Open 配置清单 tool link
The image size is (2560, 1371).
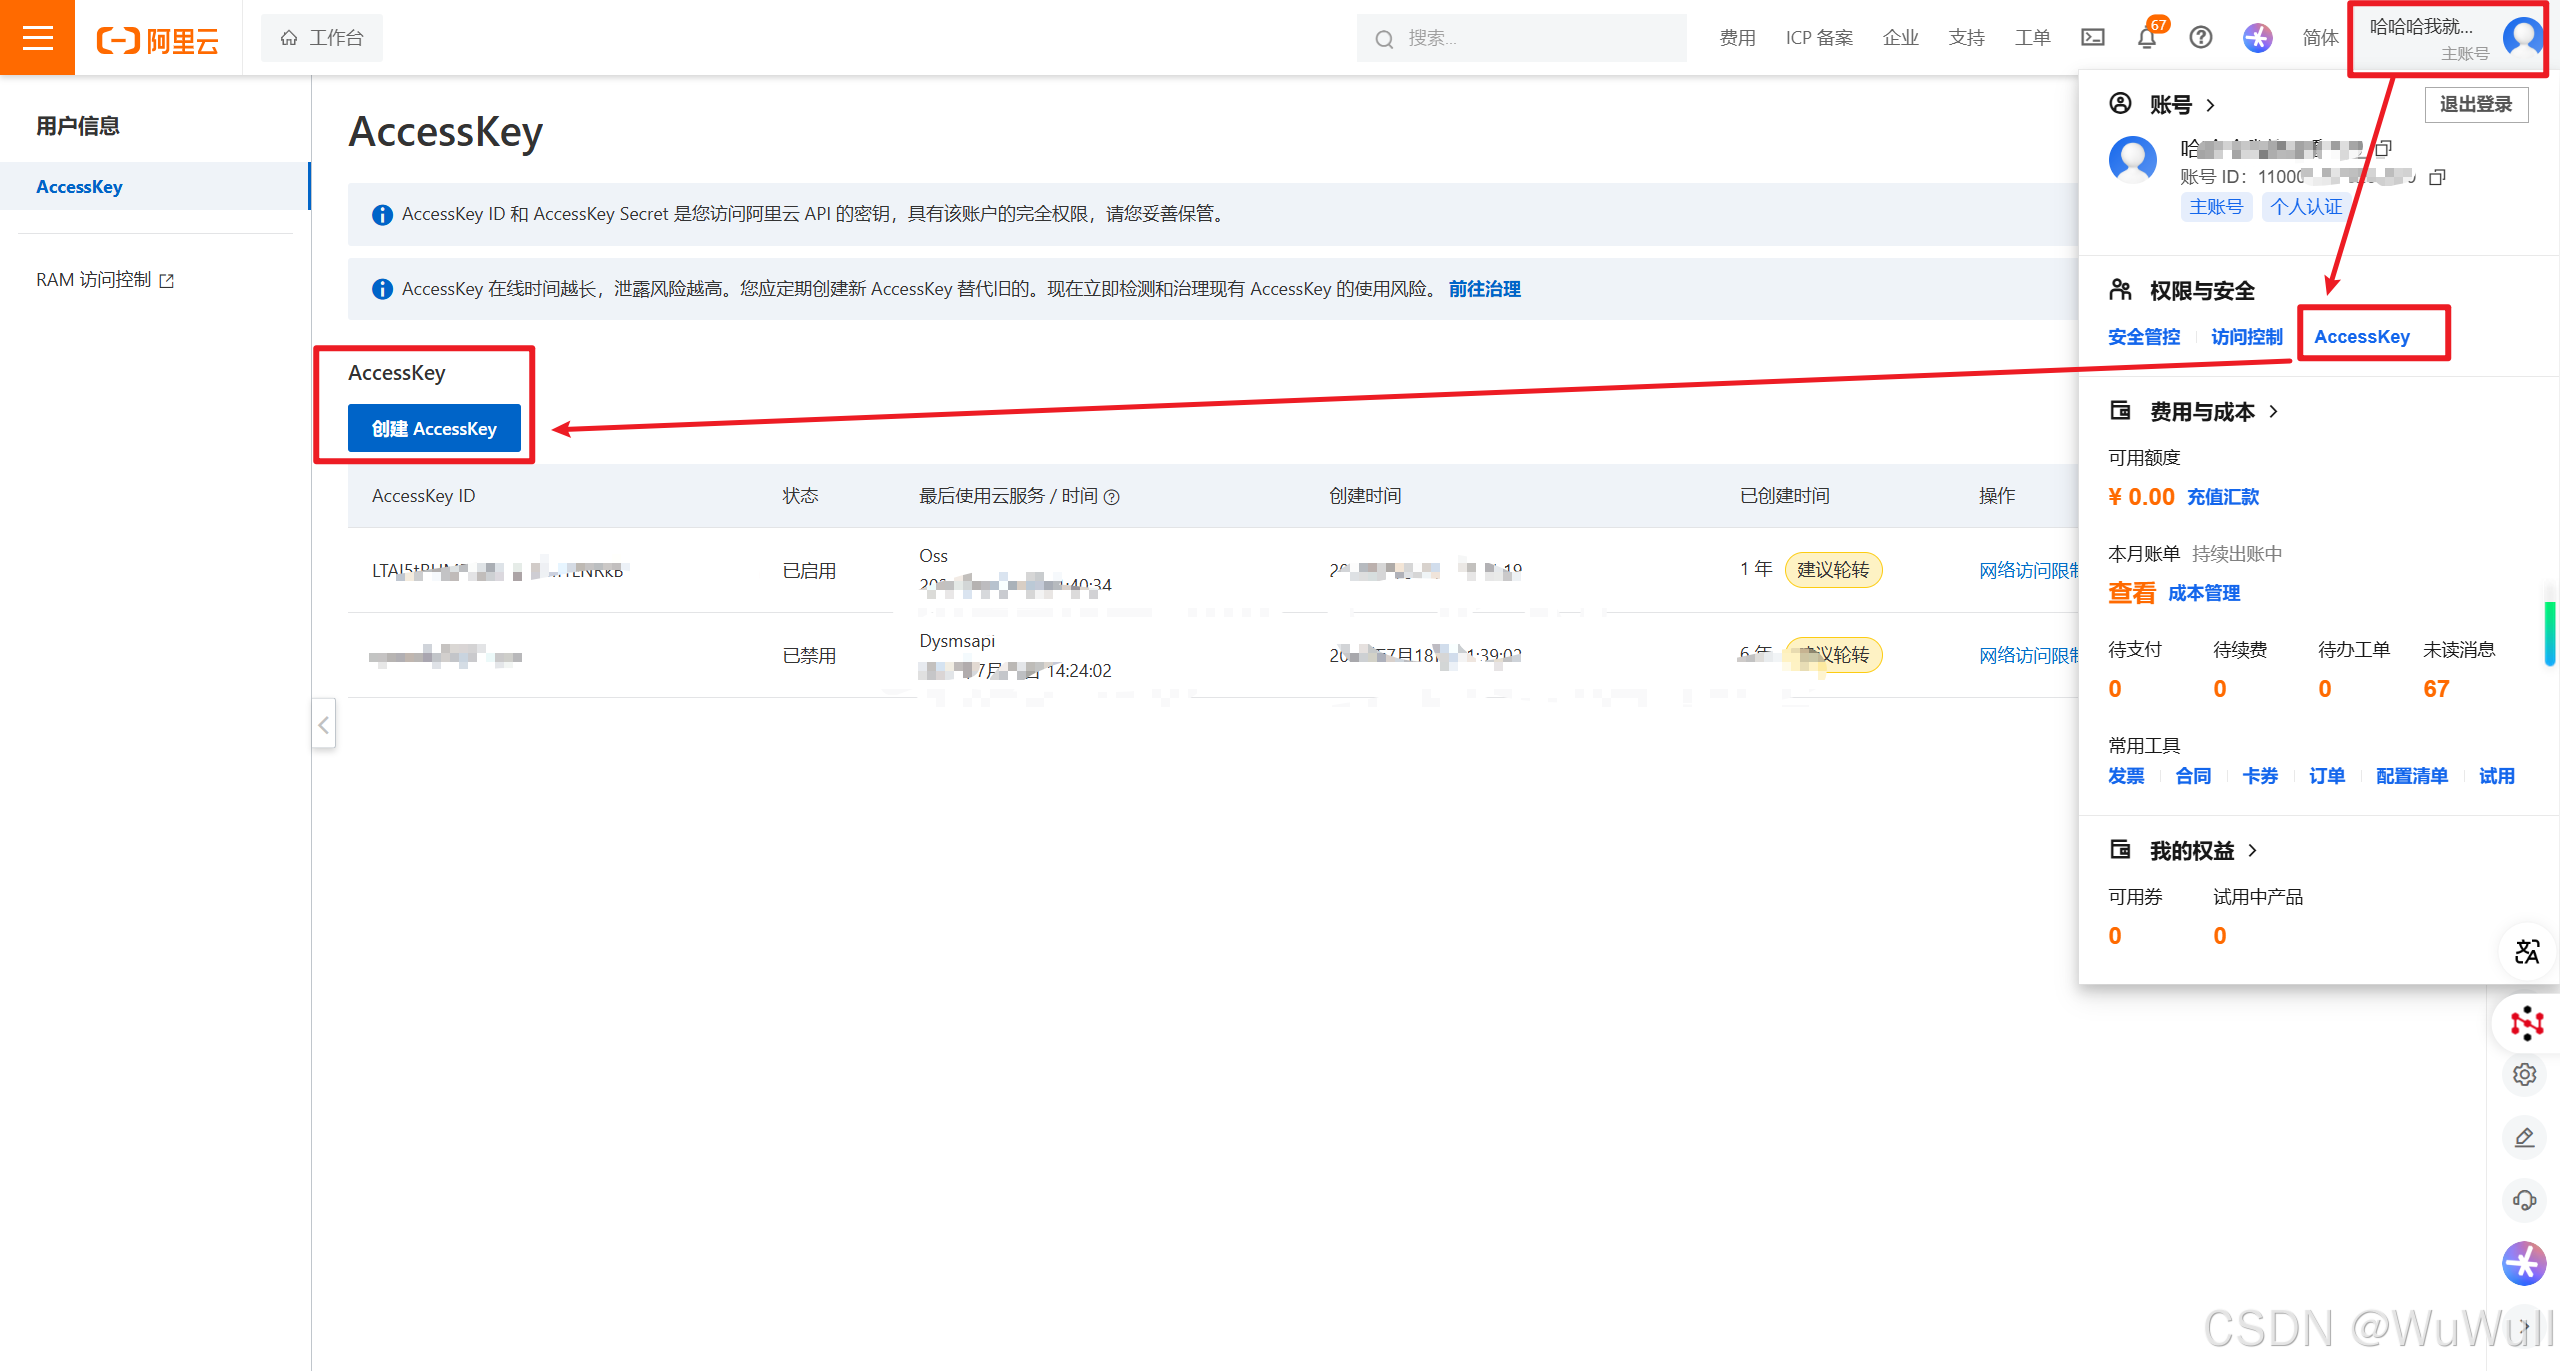[2412, 776]
